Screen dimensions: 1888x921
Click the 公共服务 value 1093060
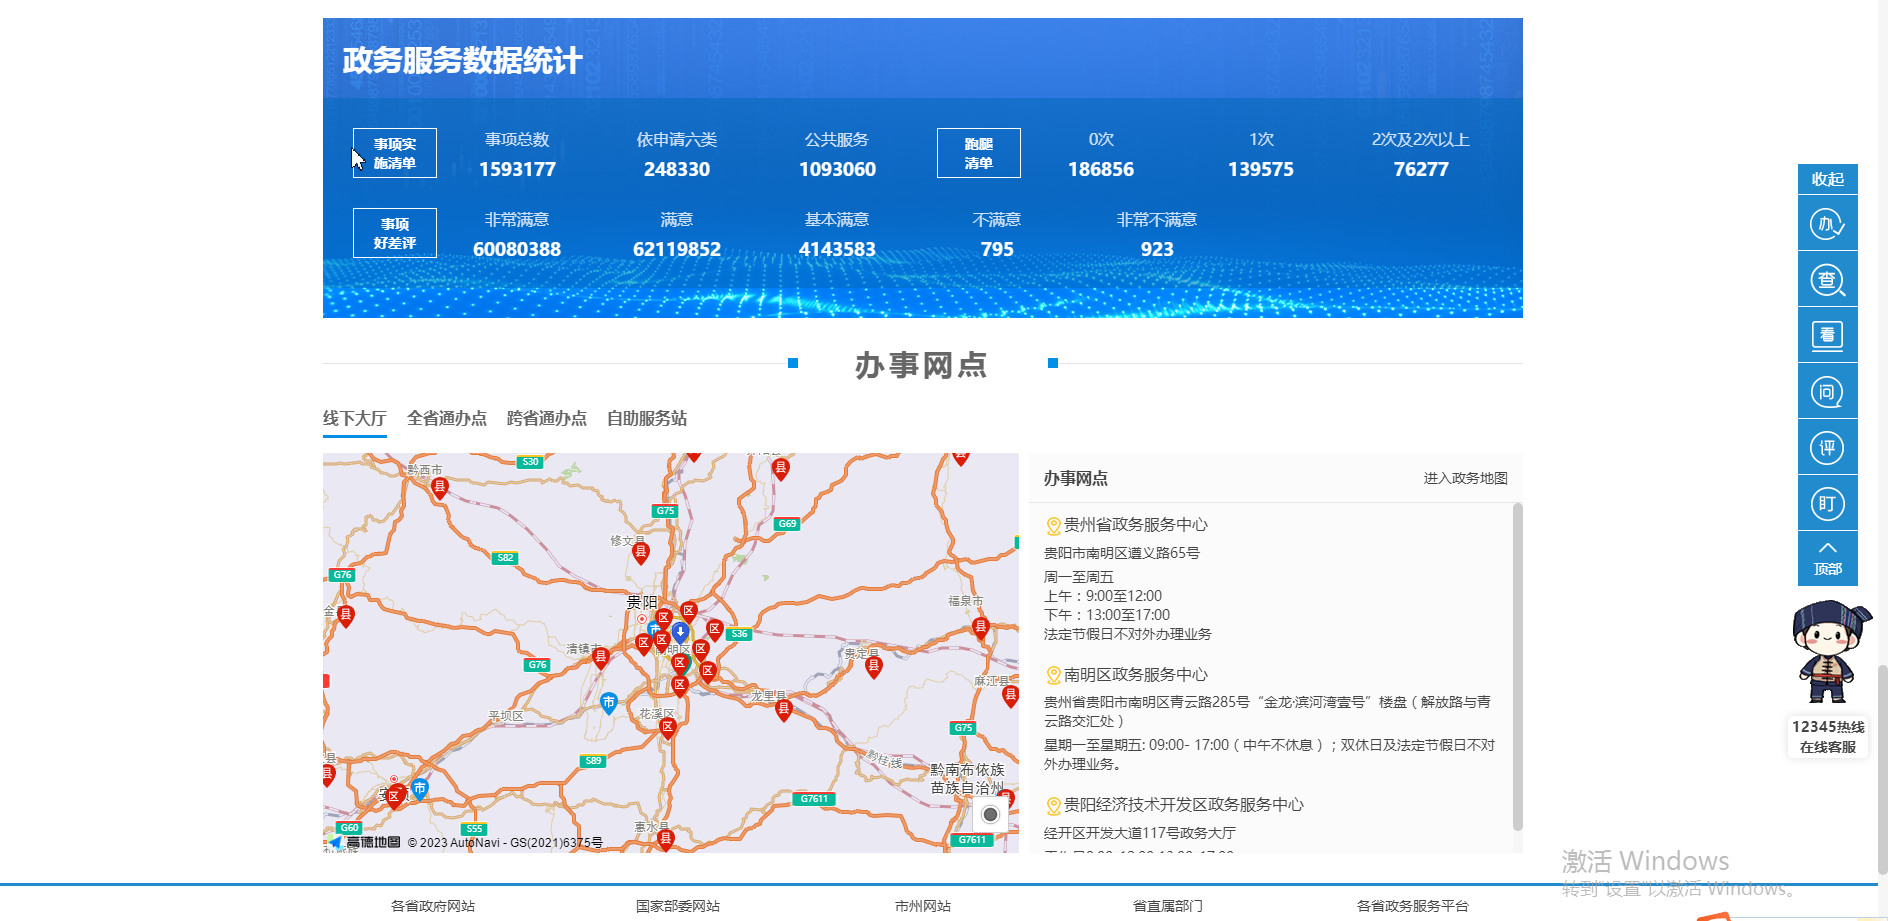(x=837, y=169)
